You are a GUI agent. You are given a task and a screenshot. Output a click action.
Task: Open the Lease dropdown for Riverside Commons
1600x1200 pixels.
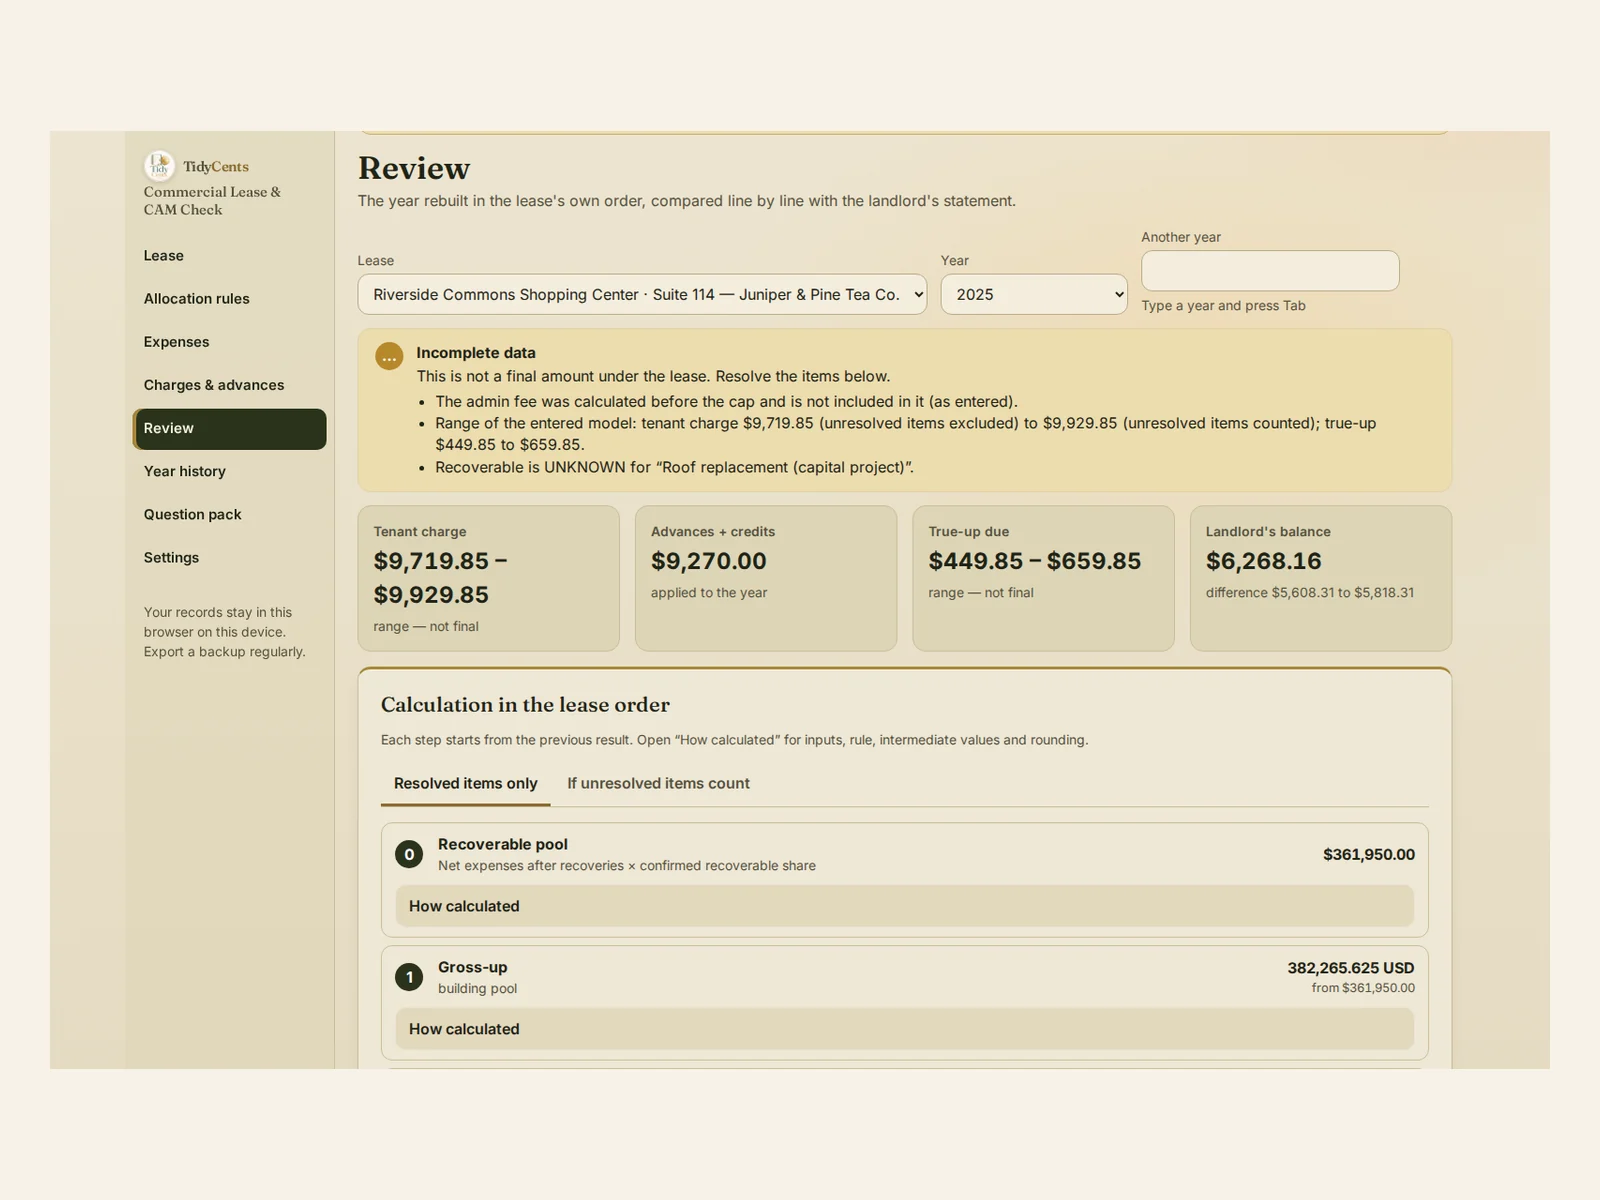(x=642, y=294)
